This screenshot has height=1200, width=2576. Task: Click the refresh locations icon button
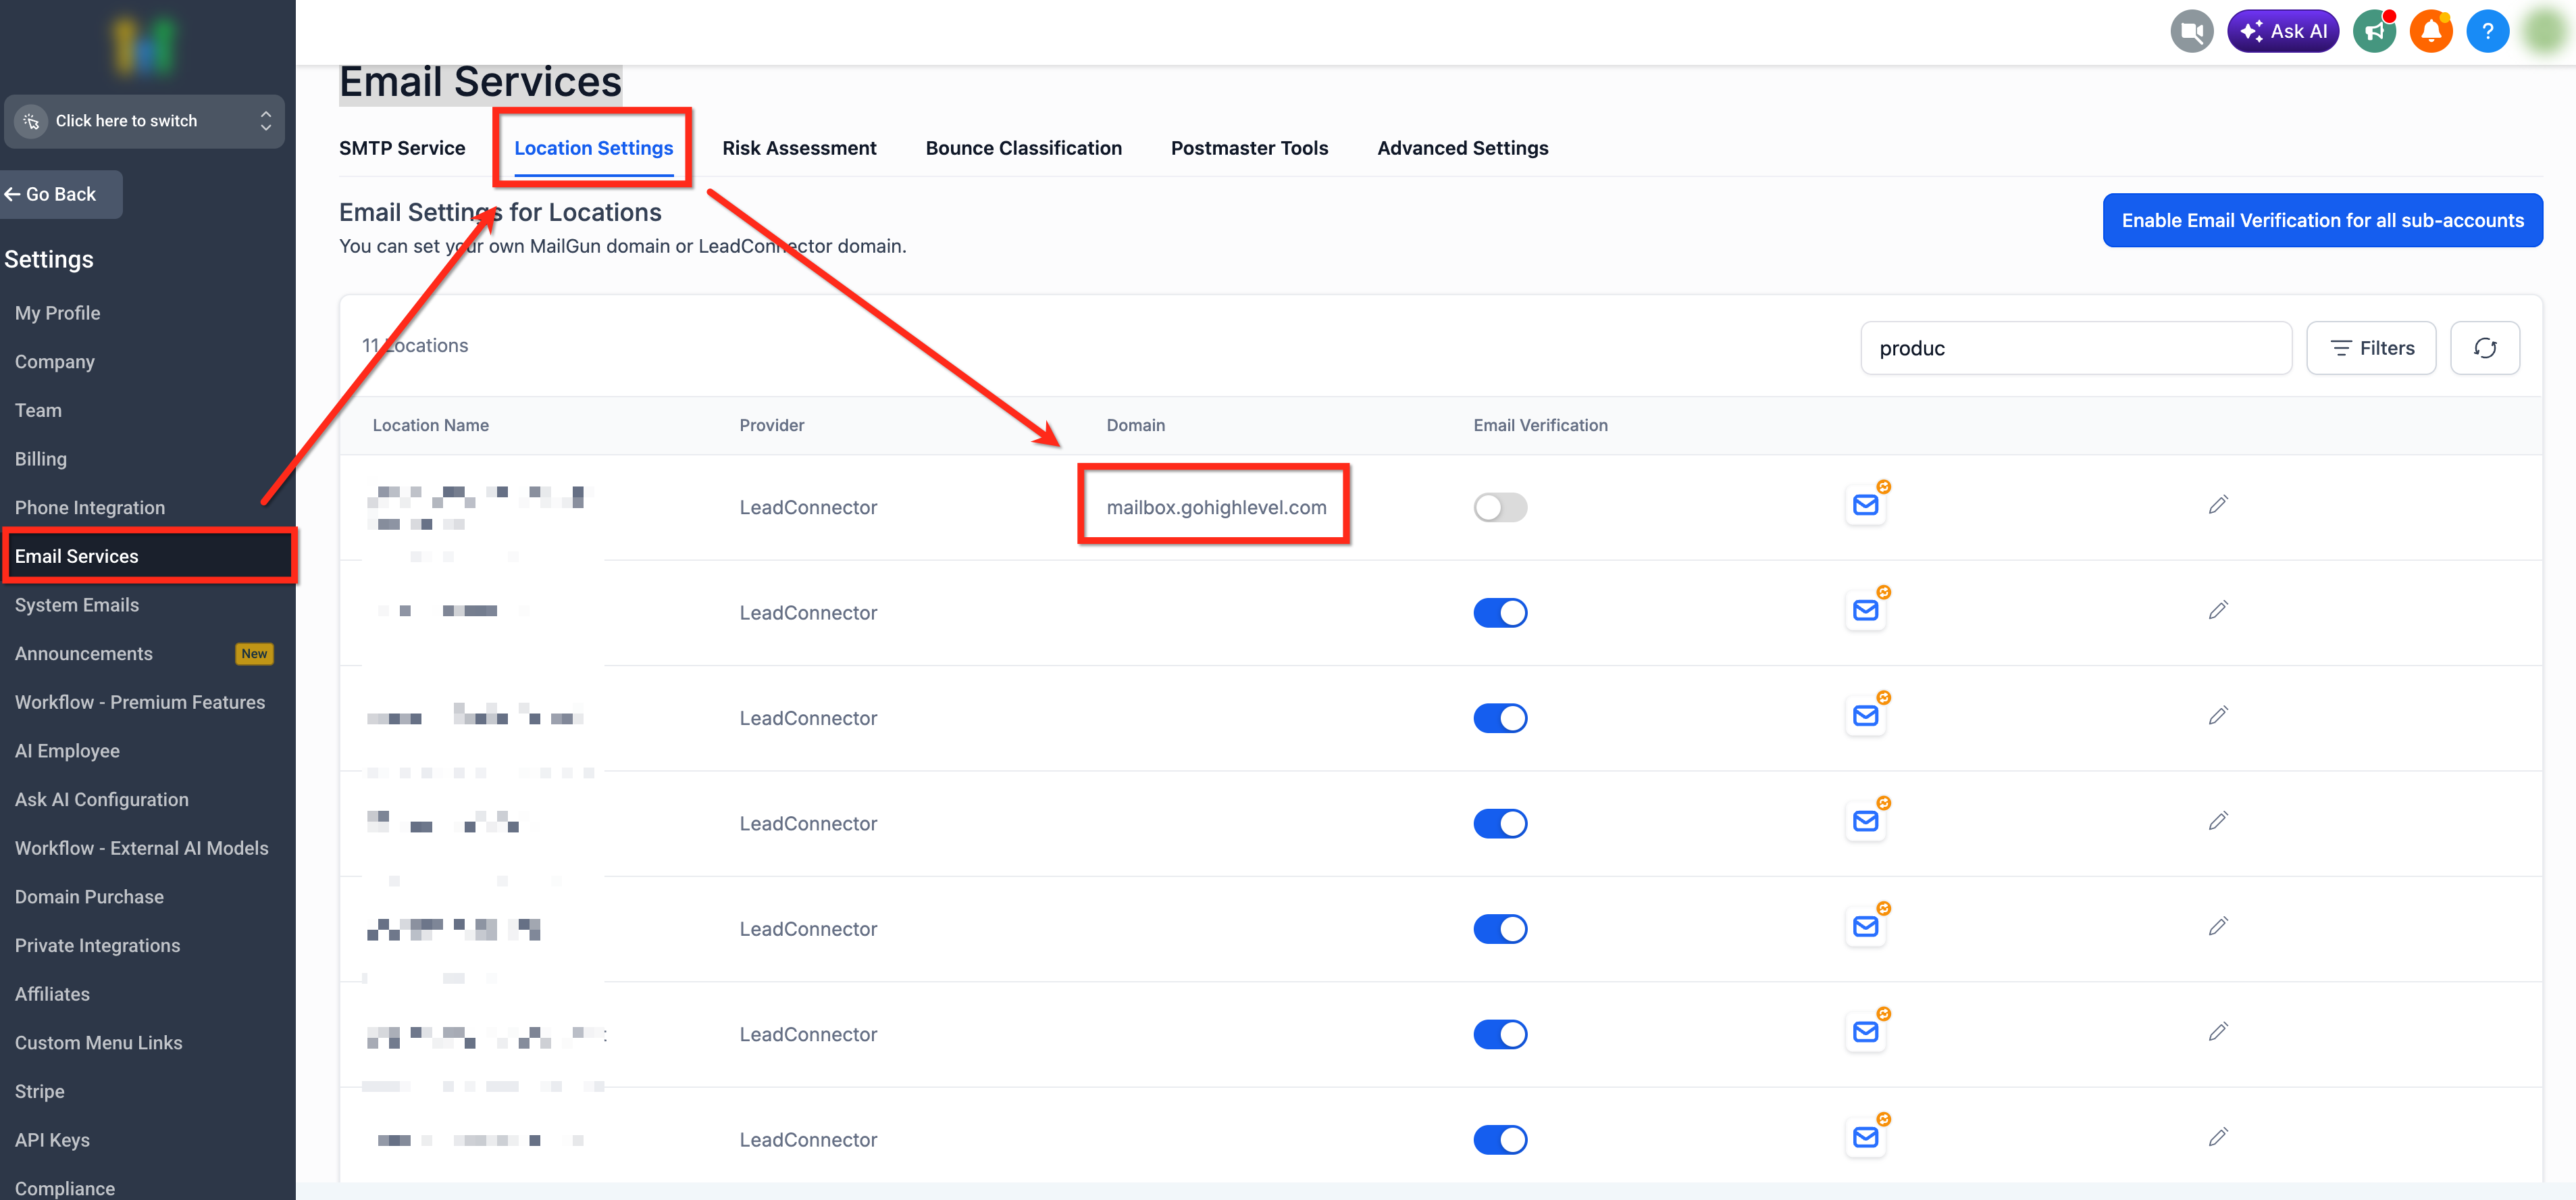pyautogui.click(x=2484, y=348)
